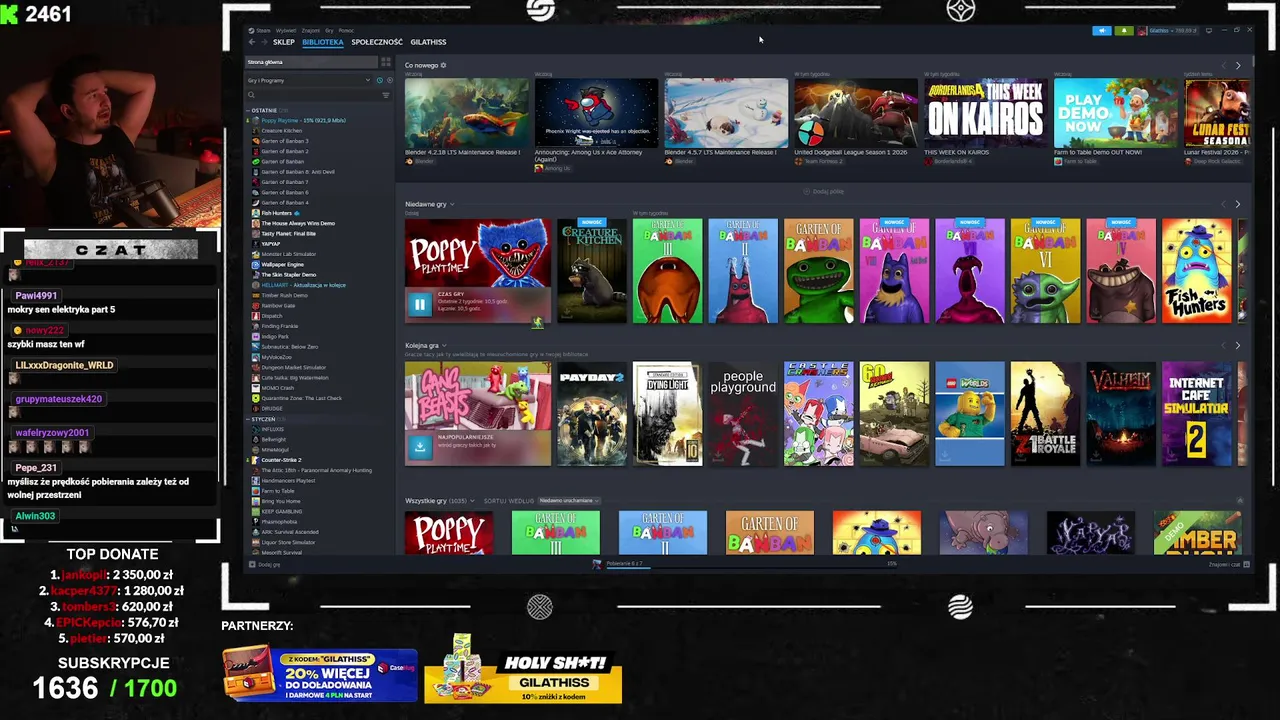This screenshot has width=1280, height=720.
Task: Click the Gang Beasts install download button
Action: click(420, 447)
